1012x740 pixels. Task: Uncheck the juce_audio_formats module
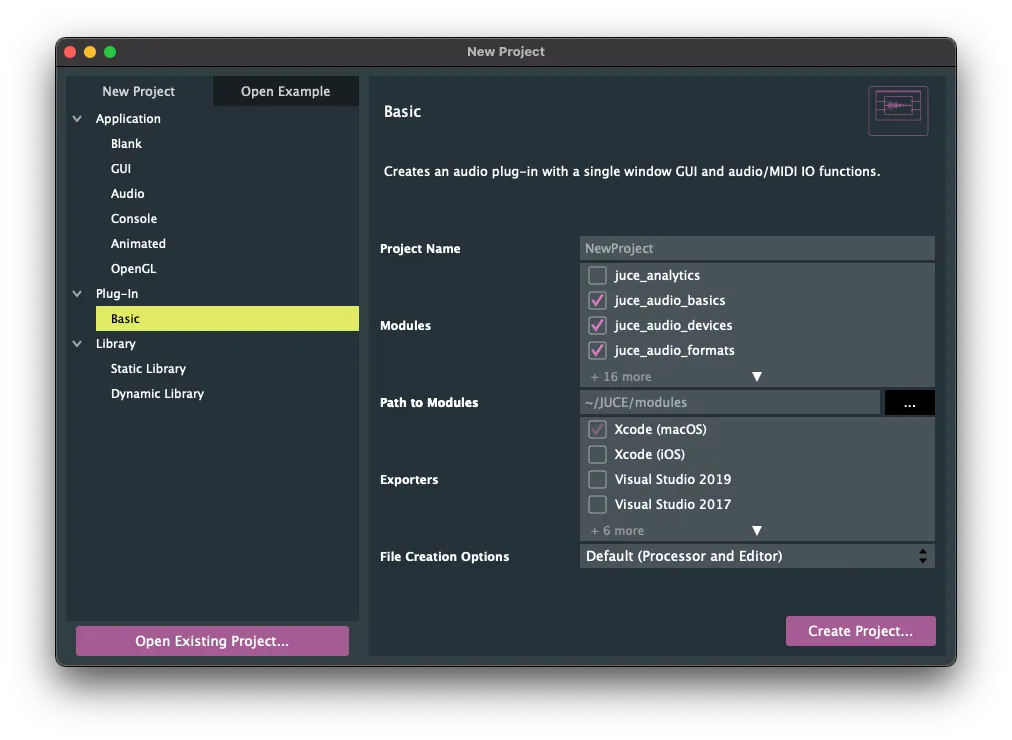click(597, 350)
